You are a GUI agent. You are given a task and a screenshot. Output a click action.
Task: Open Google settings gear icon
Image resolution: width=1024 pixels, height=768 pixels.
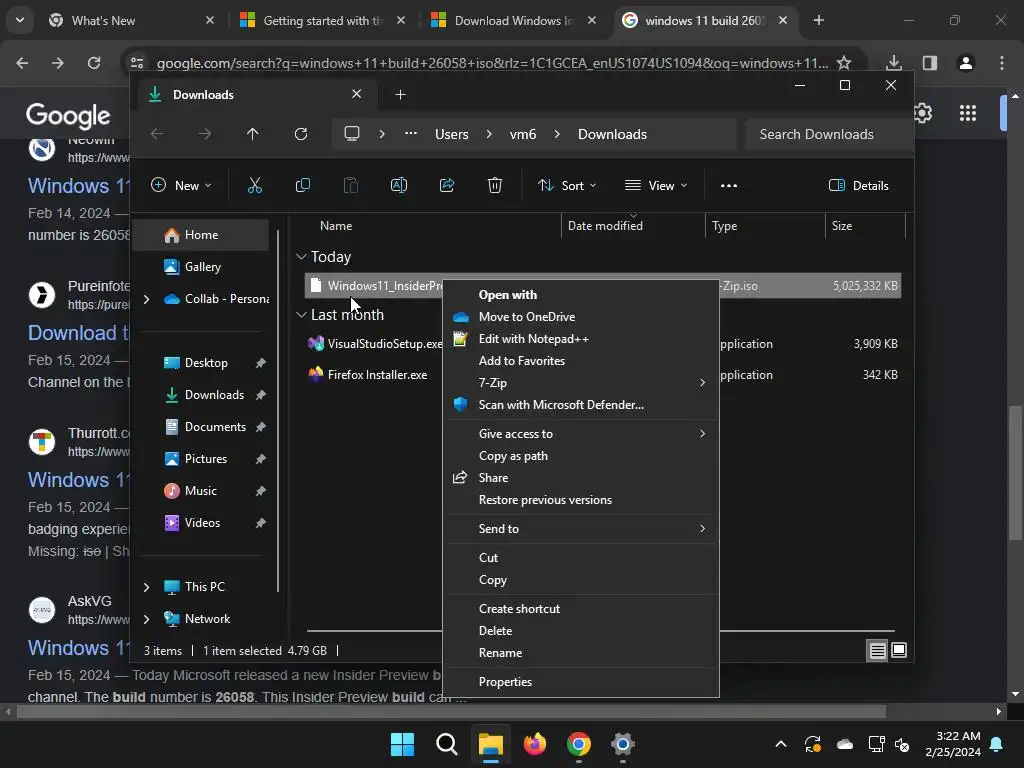[923, 113]
